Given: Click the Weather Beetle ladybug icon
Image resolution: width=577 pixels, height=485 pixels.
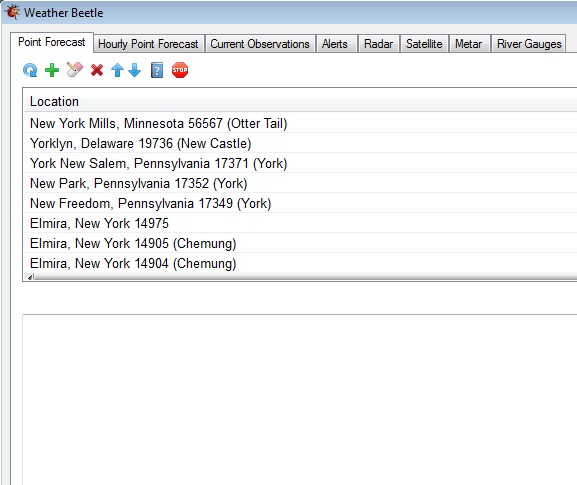Looking at the screenshot, I should [x=12, y=12].
